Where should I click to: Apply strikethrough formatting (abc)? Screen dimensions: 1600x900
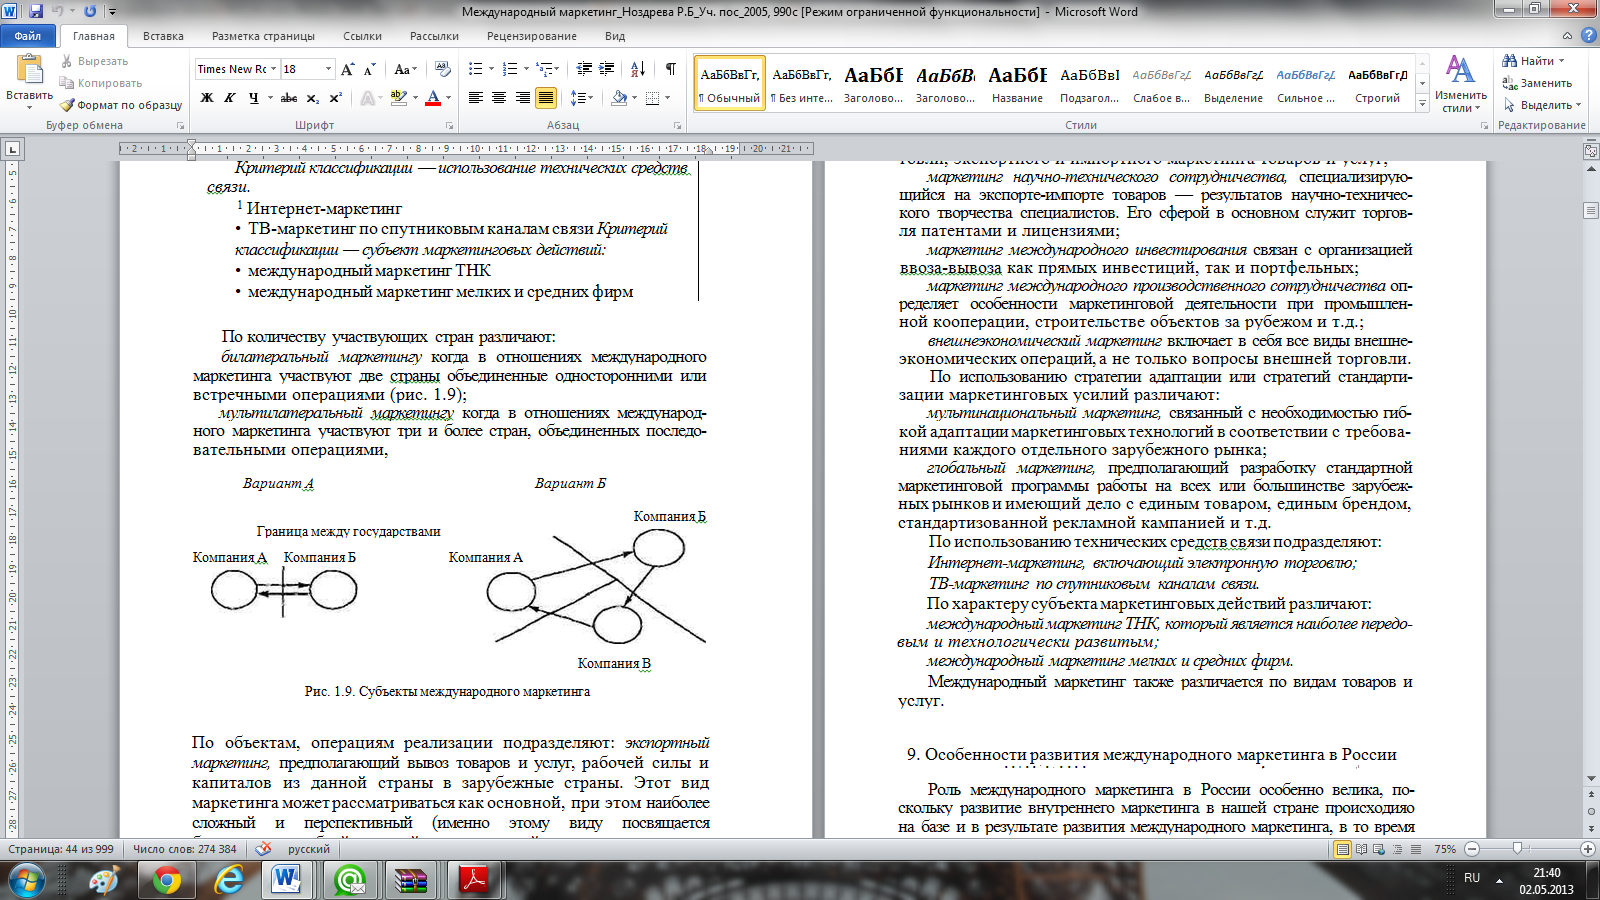tap(288, 98)
